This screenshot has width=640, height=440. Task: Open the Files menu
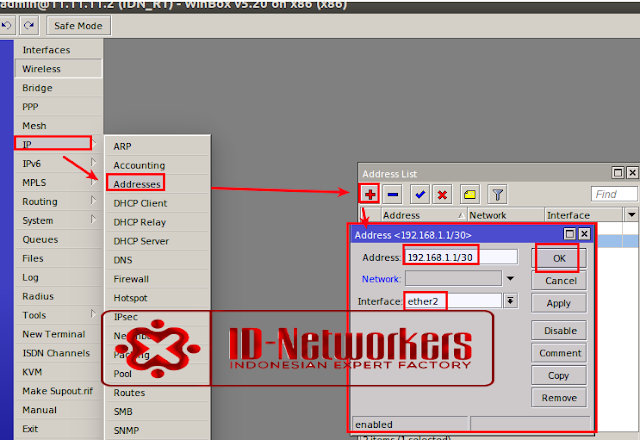tap(58, 258)
